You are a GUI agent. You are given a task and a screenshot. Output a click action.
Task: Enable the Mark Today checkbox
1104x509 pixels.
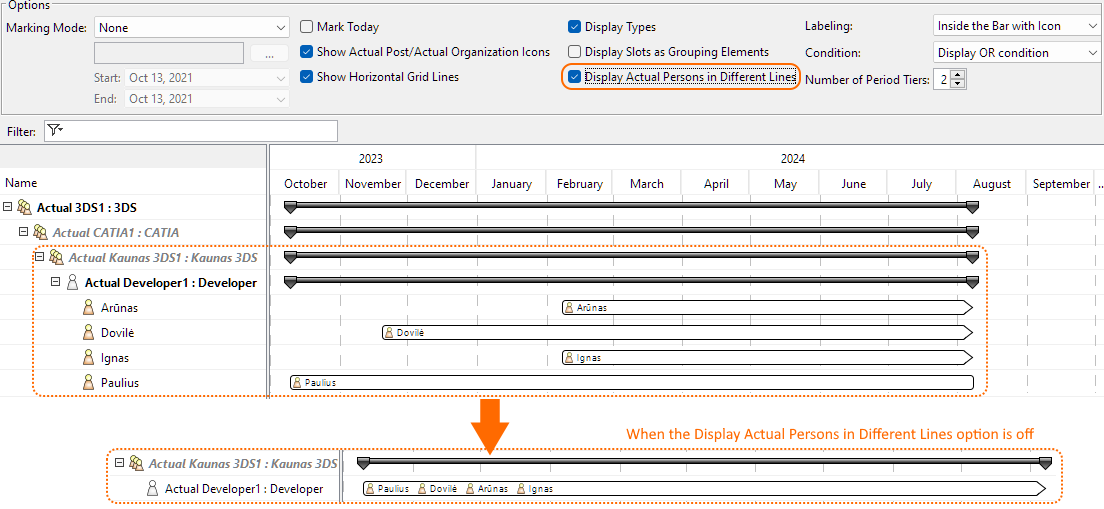pyautogui.click(x=307, y=27)
